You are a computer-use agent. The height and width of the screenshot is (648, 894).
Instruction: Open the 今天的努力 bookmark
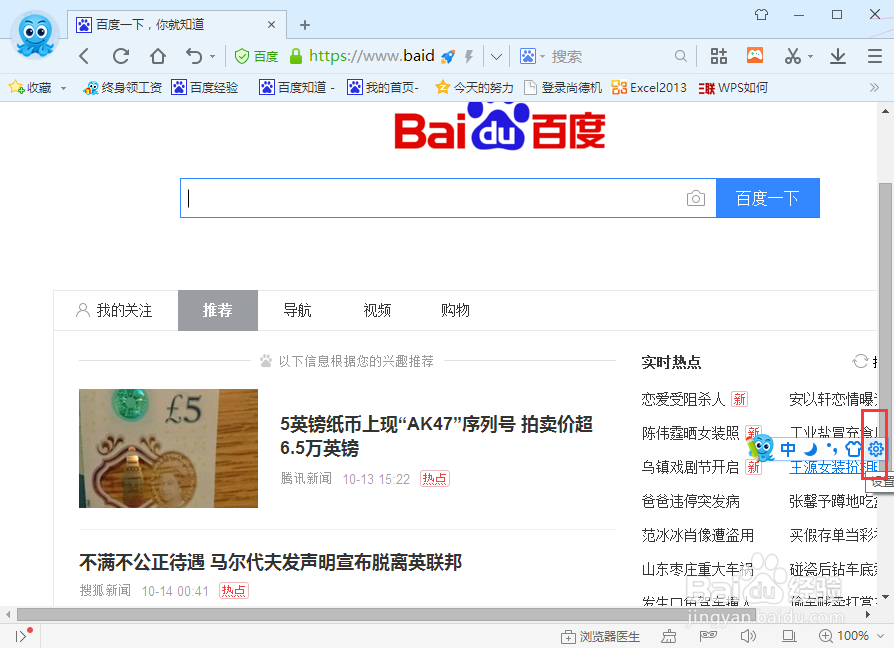pos(474,88)
